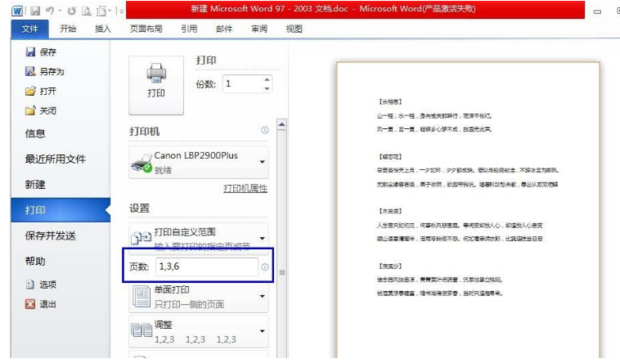Switch to the 视图 ribbon tab
The image size is (620, 363).
tap(294, 29)
